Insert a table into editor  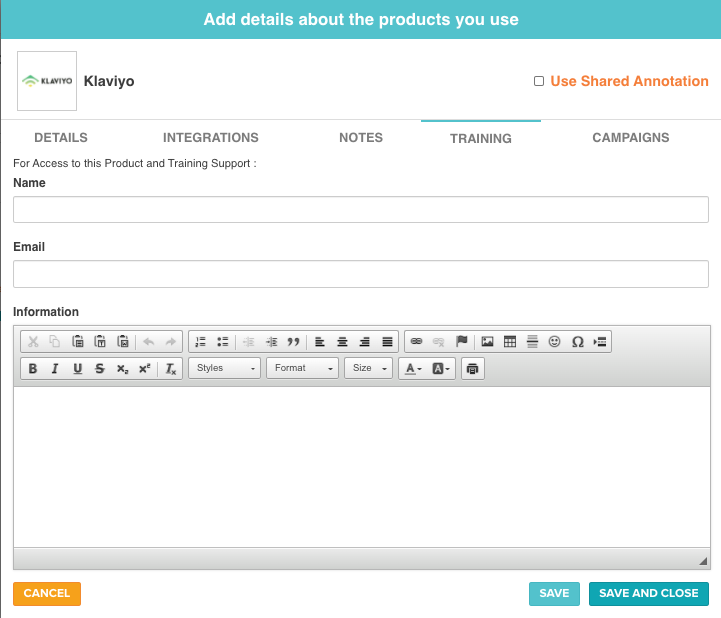coord(510,342)
